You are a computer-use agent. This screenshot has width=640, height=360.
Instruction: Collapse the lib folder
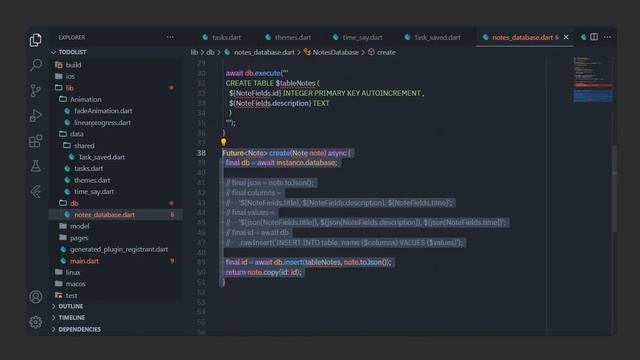pos(70,88)
